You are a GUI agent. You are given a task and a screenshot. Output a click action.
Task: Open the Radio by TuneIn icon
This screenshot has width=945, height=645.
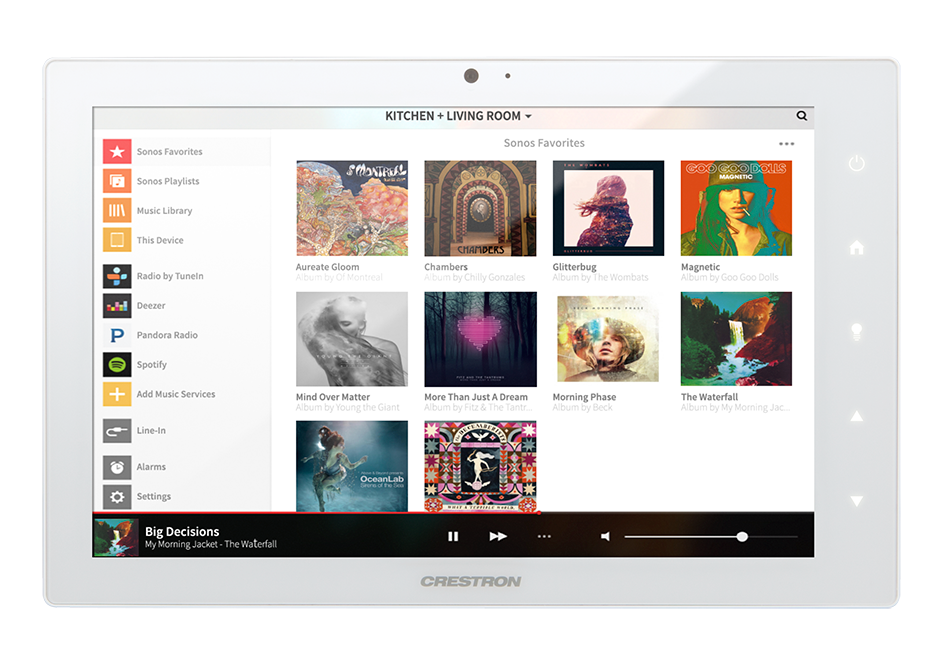pyautogui.click(x=117, y=276)
